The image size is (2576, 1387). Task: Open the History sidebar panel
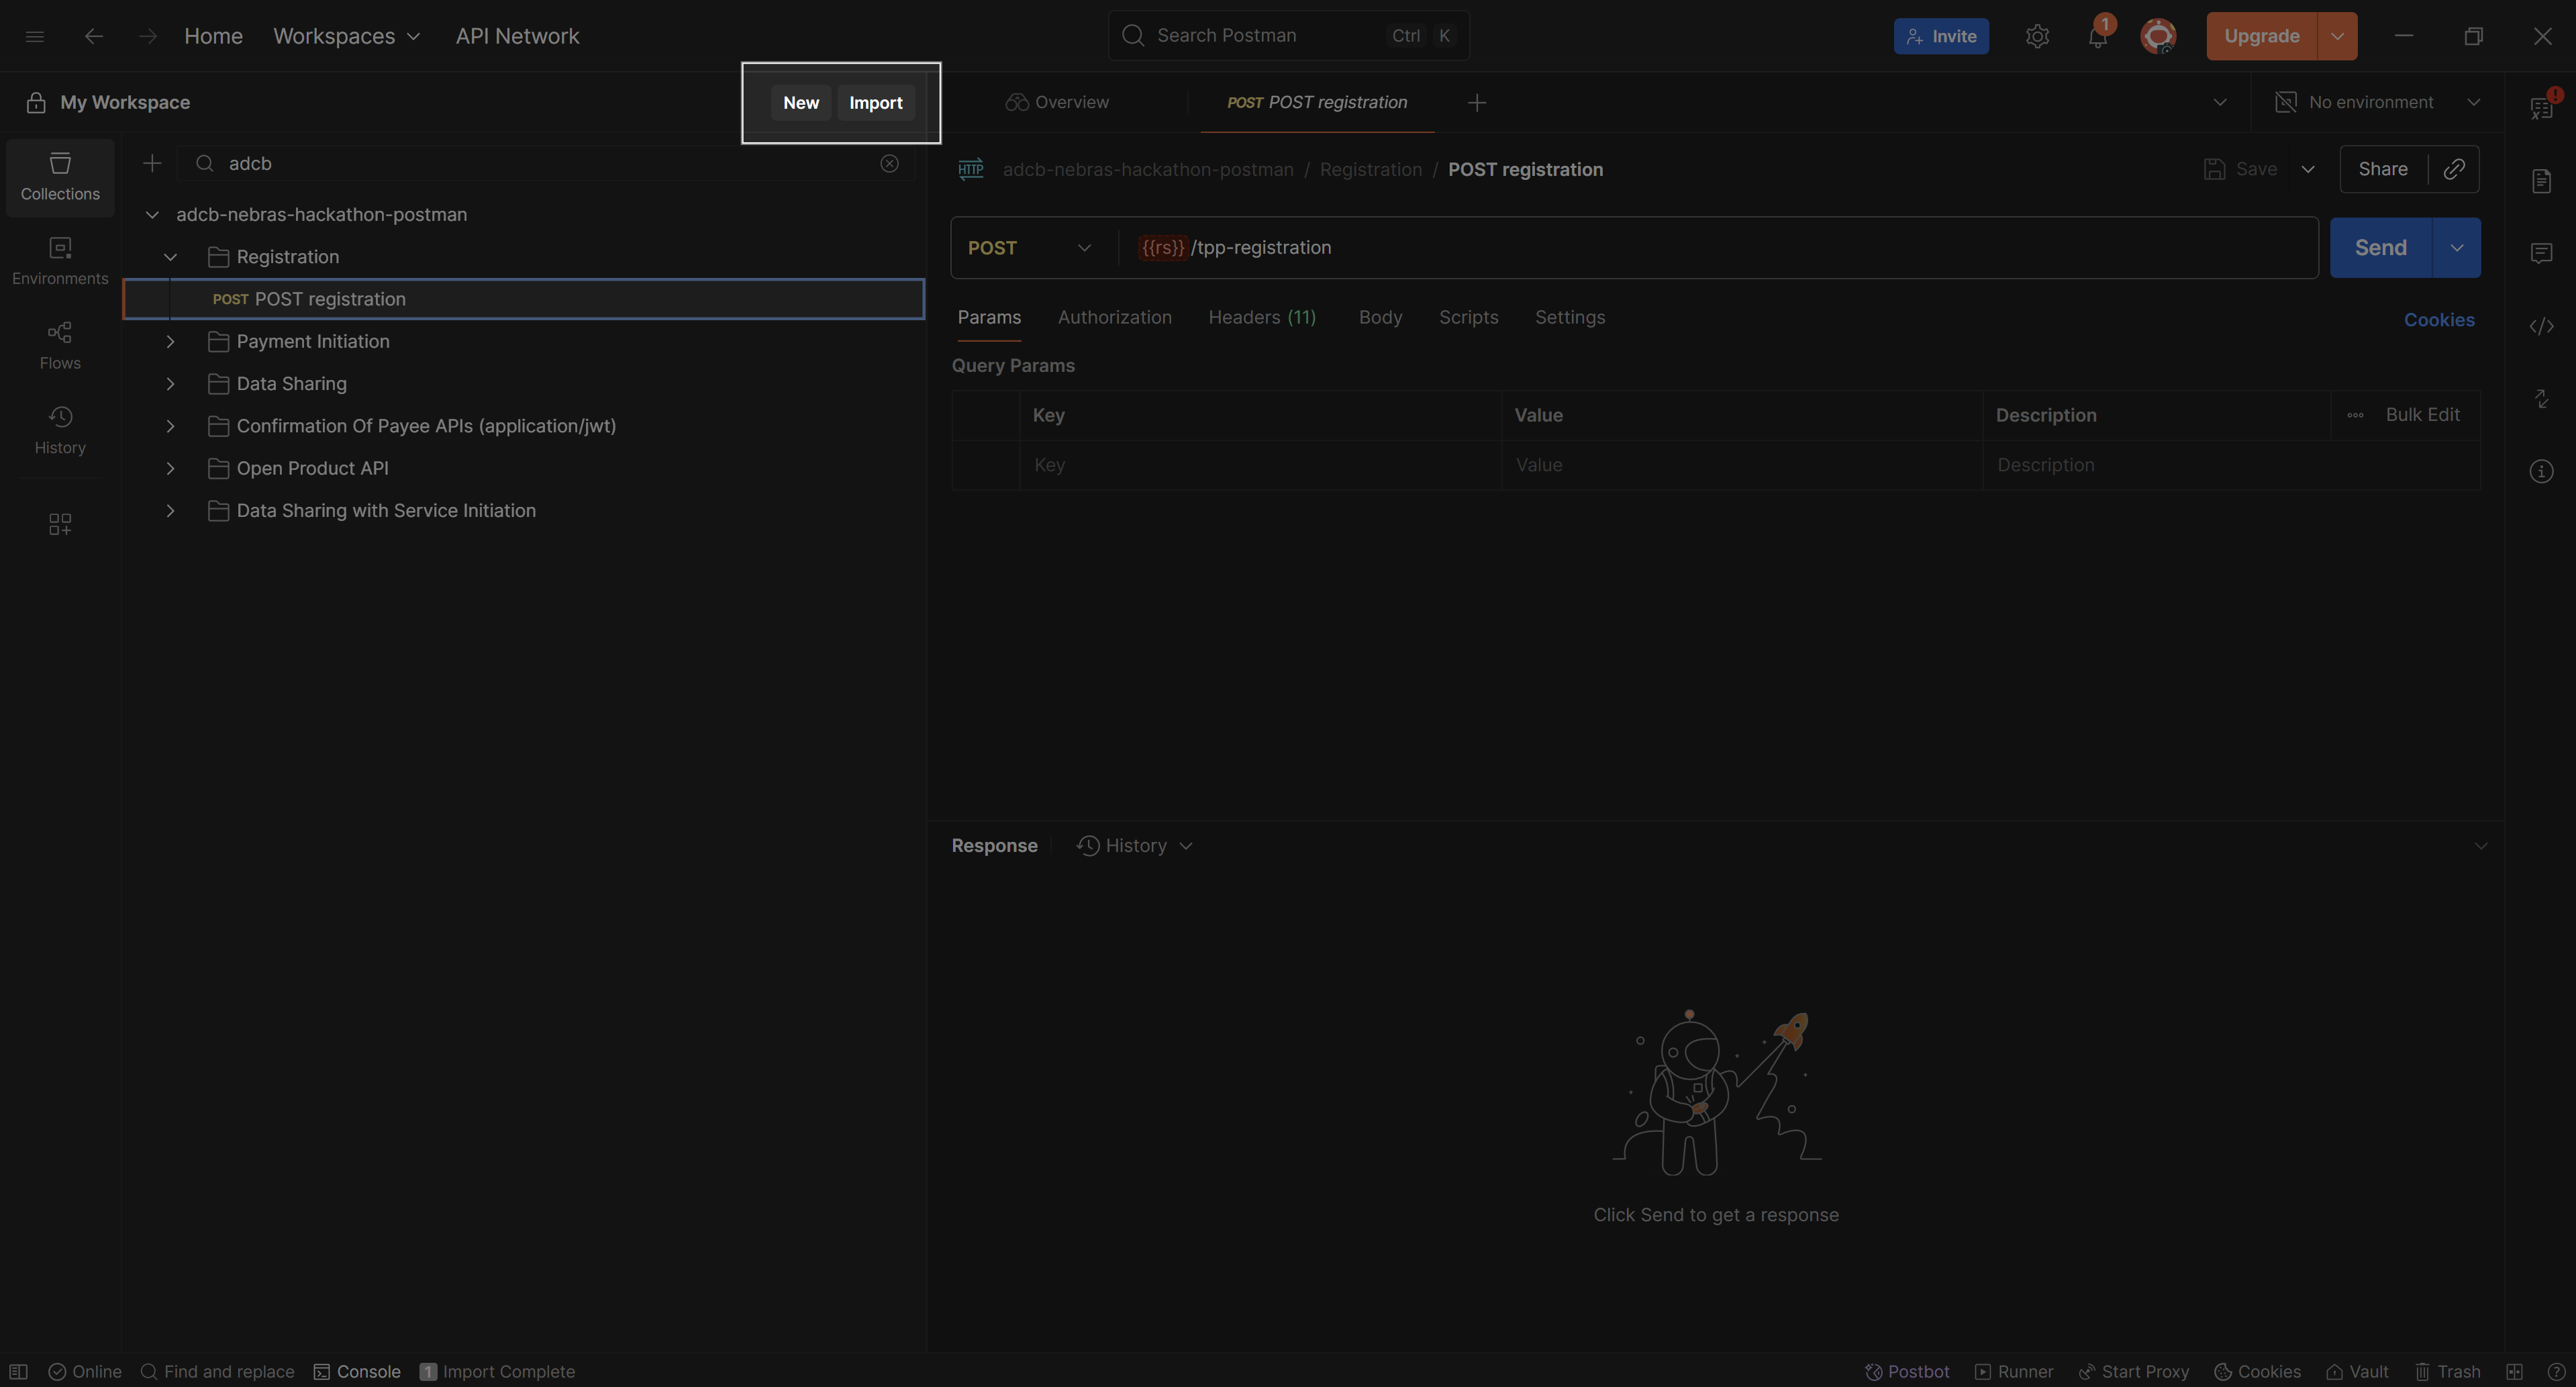[x=60, y=430]
